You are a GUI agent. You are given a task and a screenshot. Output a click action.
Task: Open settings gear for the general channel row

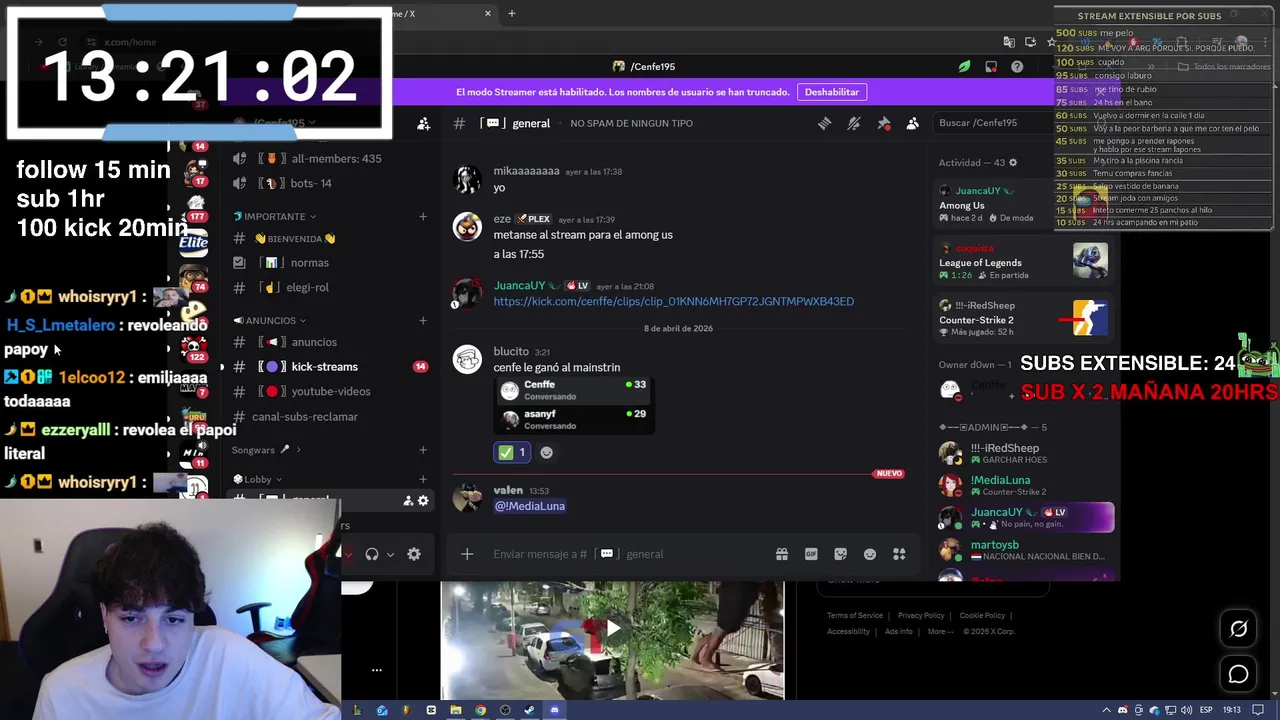423,500
